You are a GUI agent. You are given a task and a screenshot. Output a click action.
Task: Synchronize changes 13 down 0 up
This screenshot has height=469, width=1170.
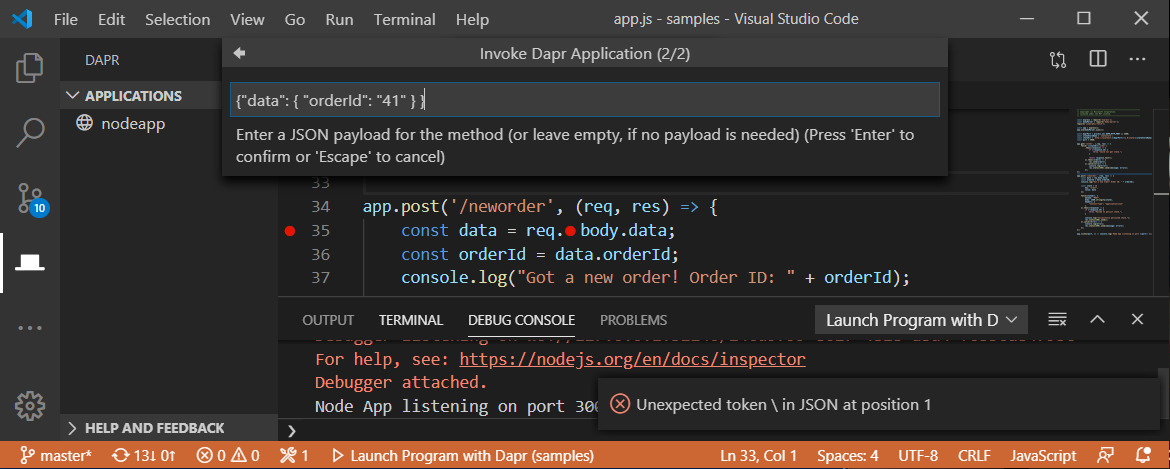[x=144, y=456]
